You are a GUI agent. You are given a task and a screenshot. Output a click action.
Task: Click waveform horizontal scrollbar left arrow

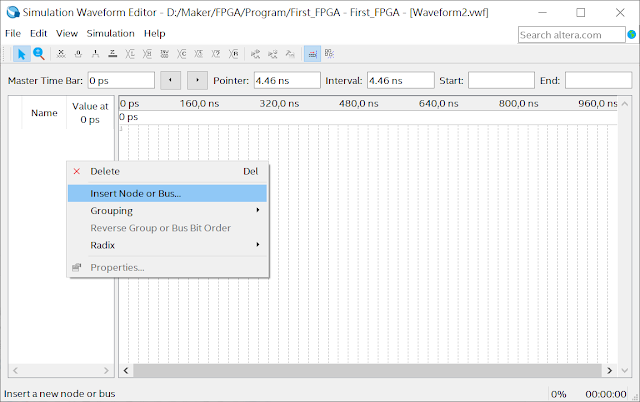pyautogui.click(x=126, y=371)
